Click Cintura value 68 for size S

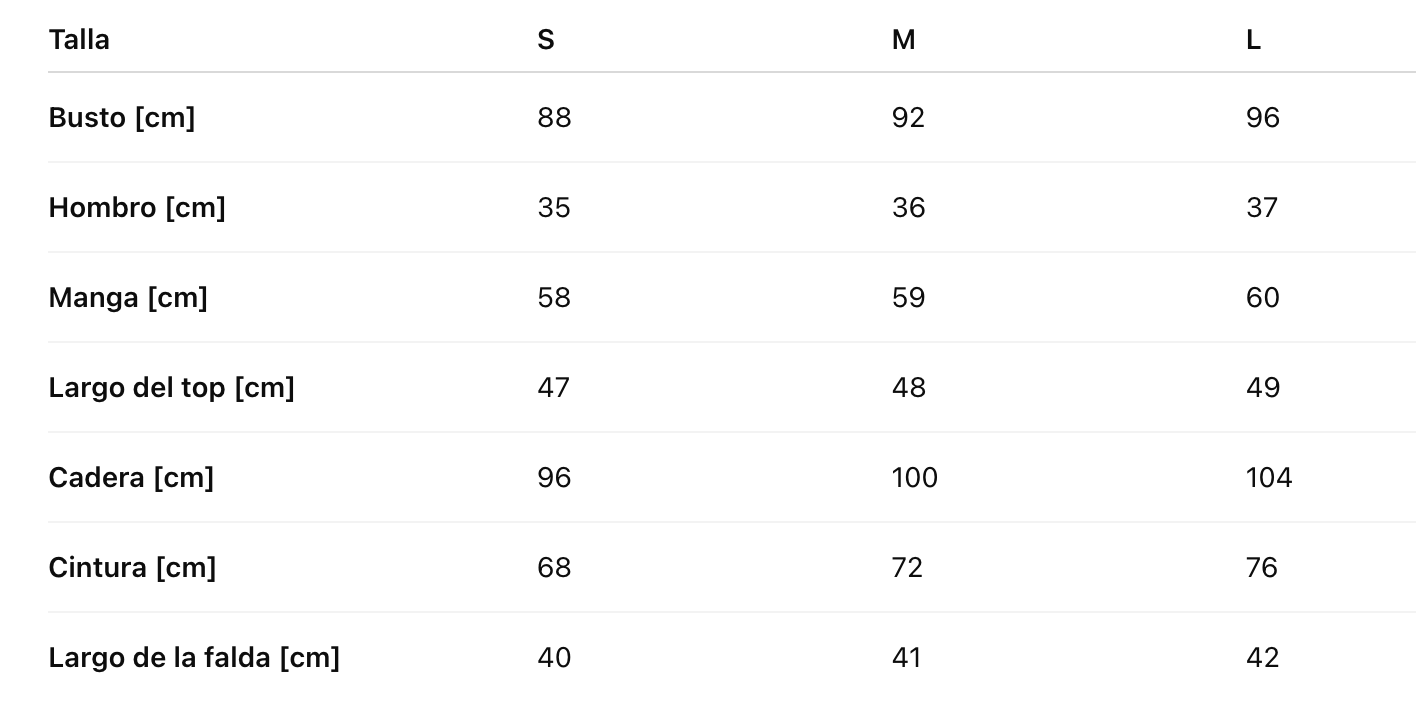click(554, 568)
